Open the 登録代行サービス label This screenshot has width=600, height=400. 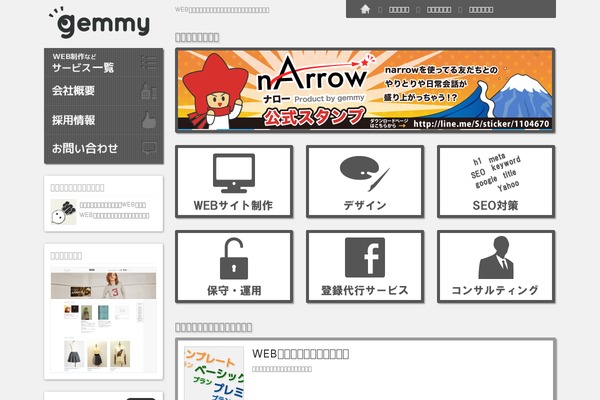coord(365,291)
